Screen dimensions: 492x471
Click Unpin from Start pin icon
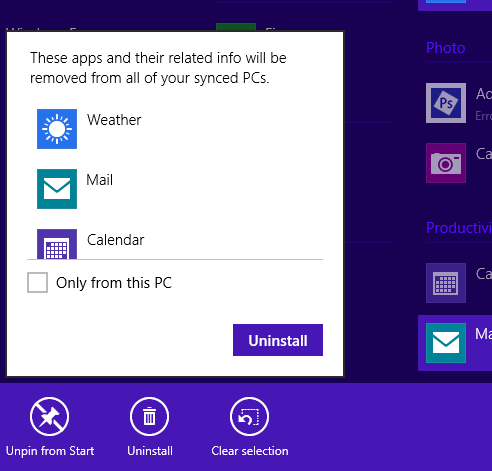pyautogui.click(x=49, y=417)
